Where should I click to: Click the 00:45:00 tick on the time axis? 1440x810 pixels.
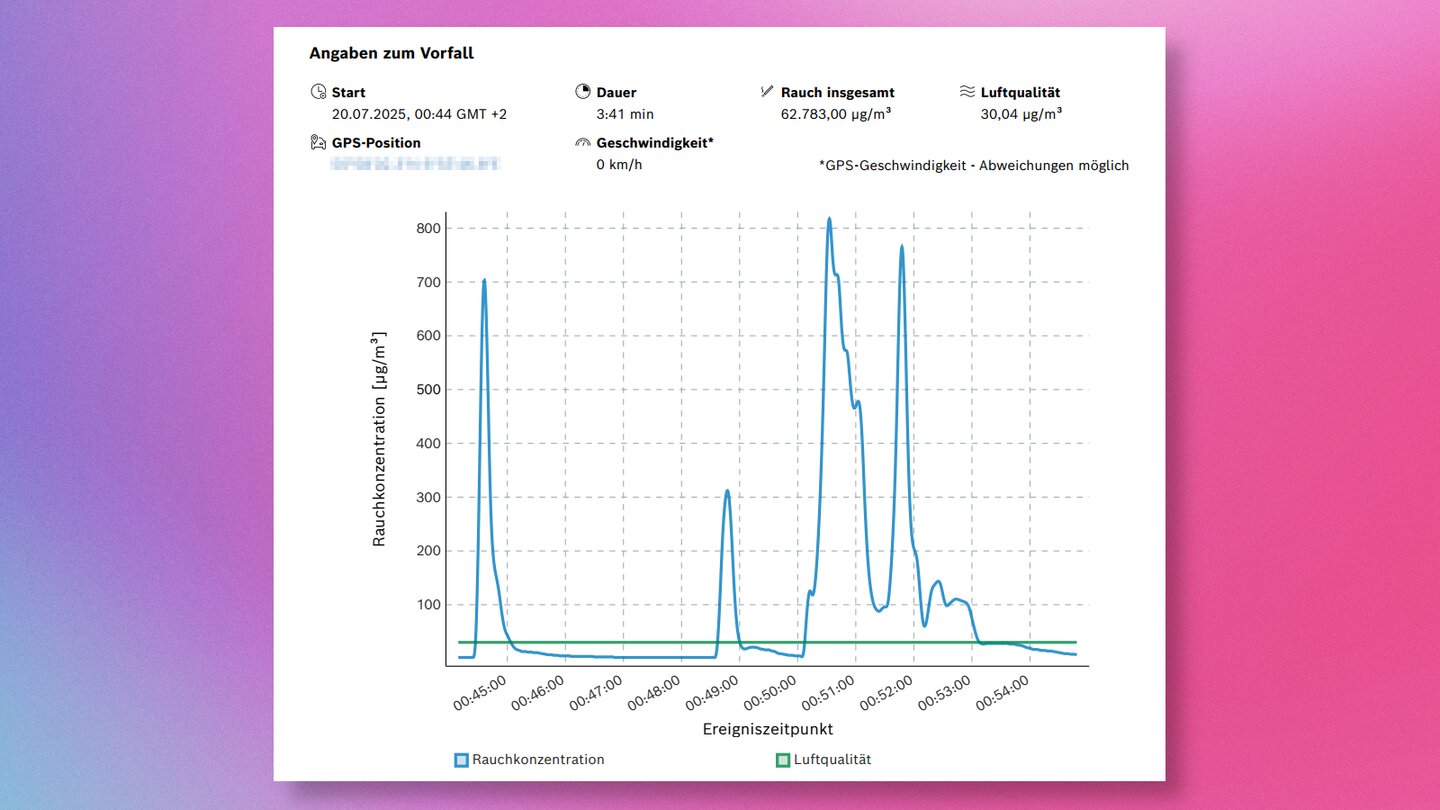coord(482,692)
